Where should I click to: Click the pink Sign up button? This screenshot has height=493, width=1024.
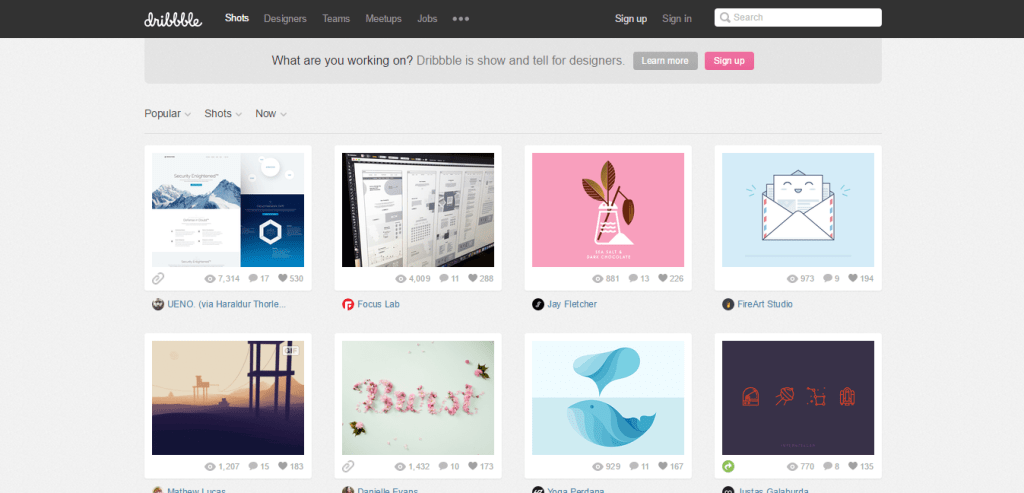point(729,61)
